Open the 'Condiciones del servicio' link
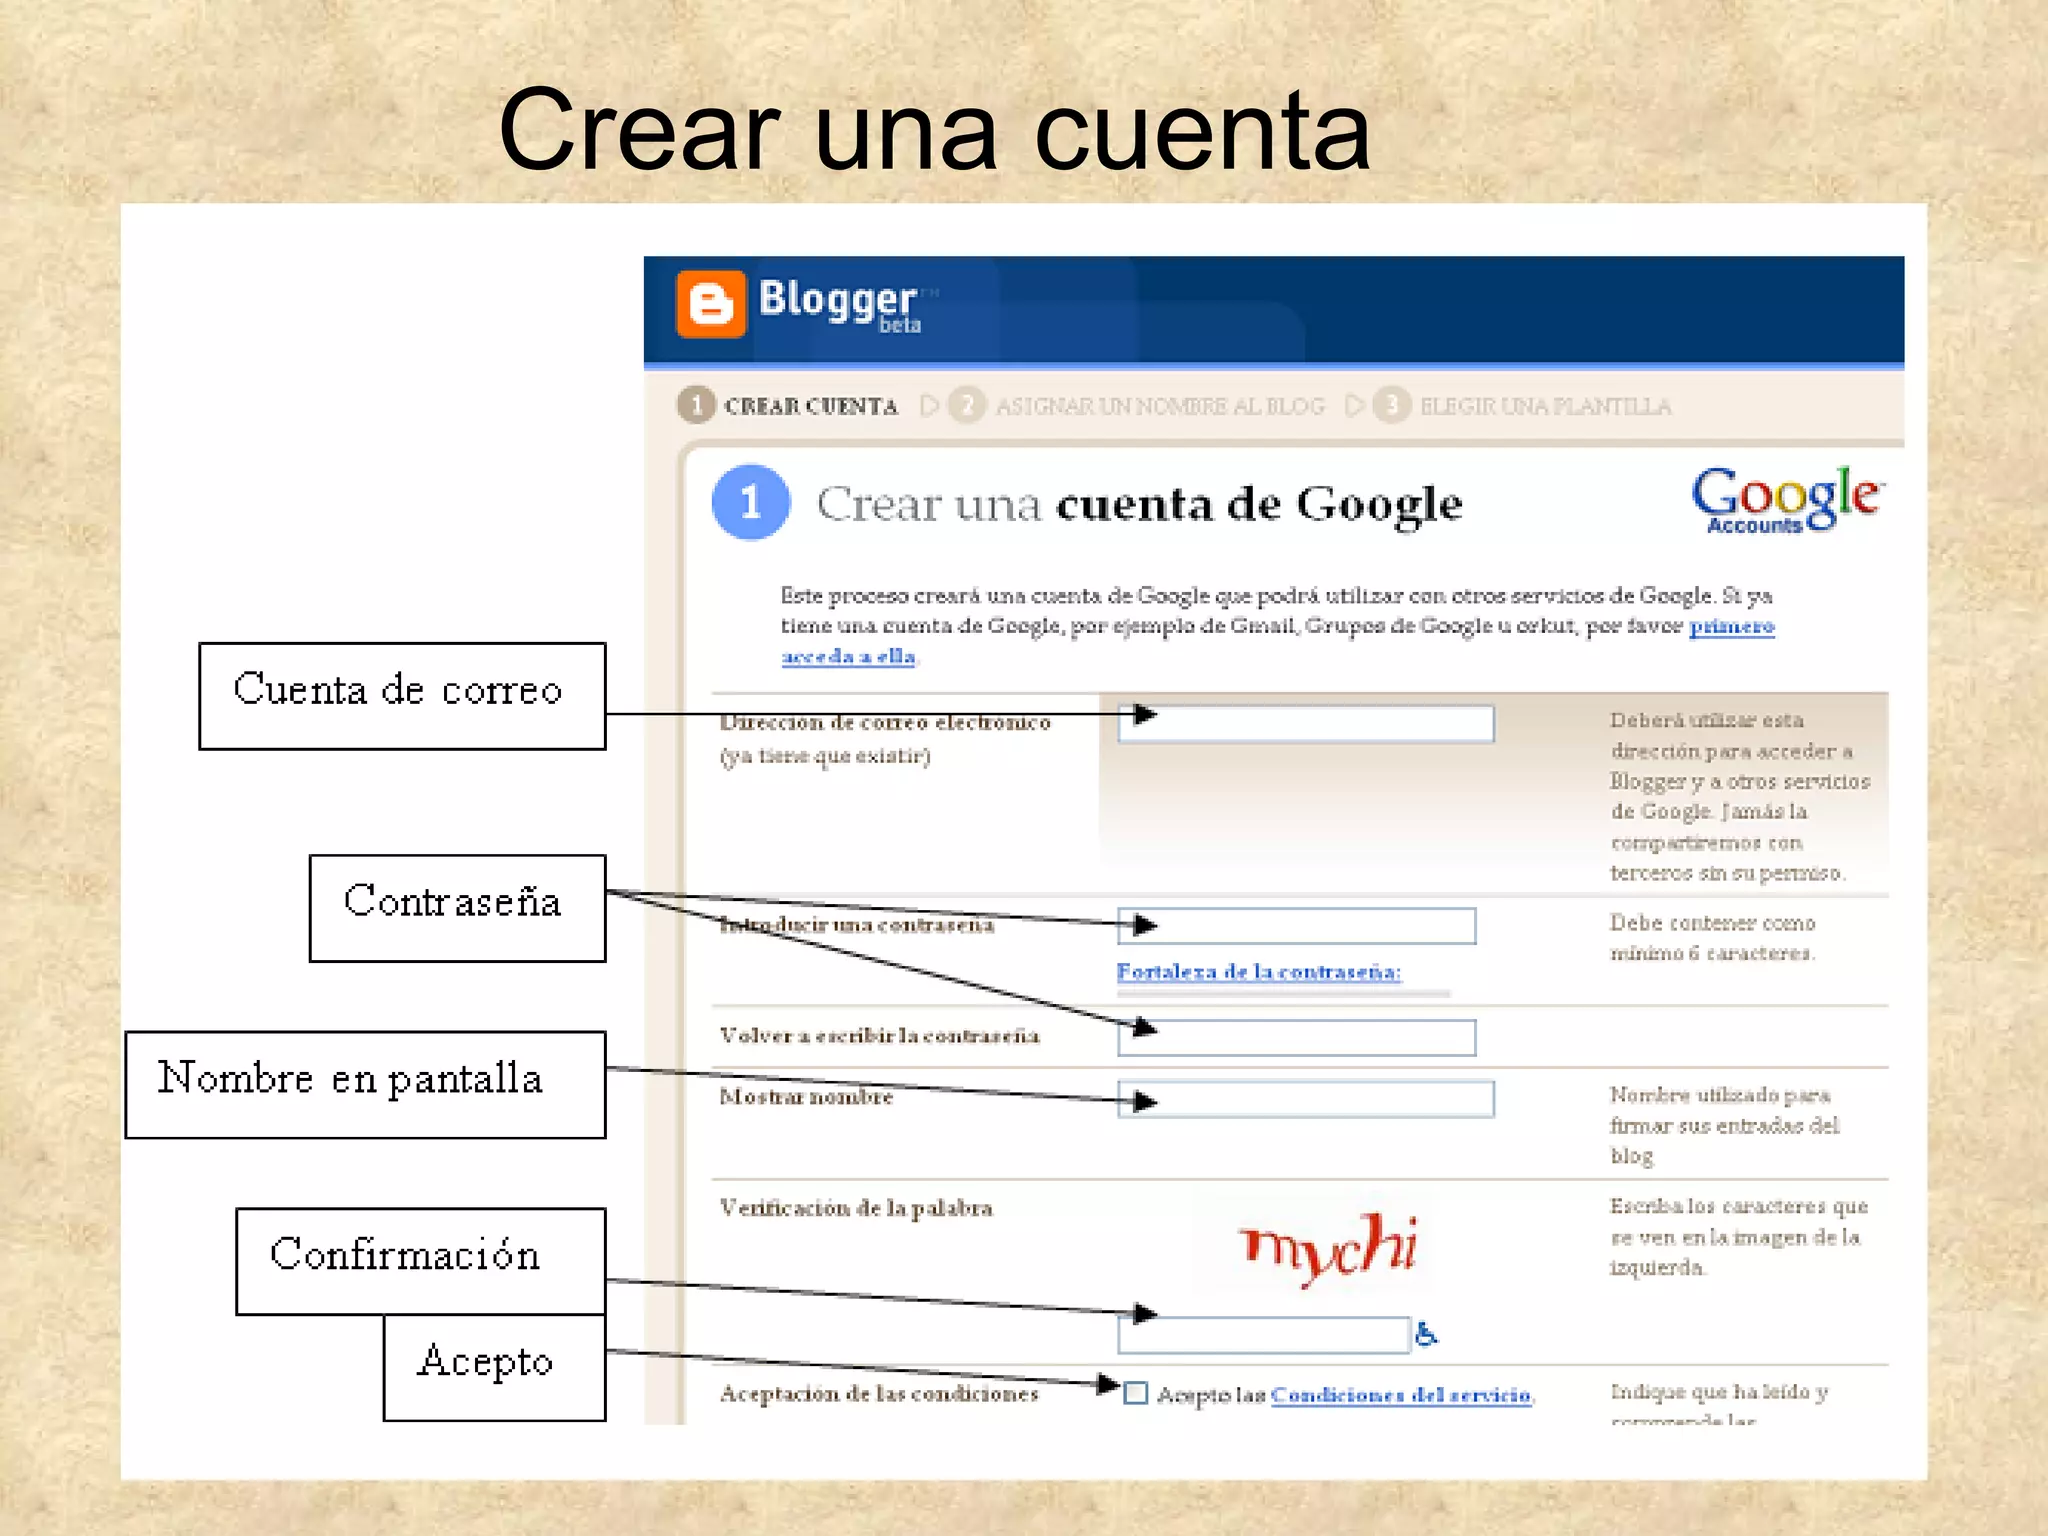The image size is (2048, 1536). pyautogui.click(x=1401, y=1394)
